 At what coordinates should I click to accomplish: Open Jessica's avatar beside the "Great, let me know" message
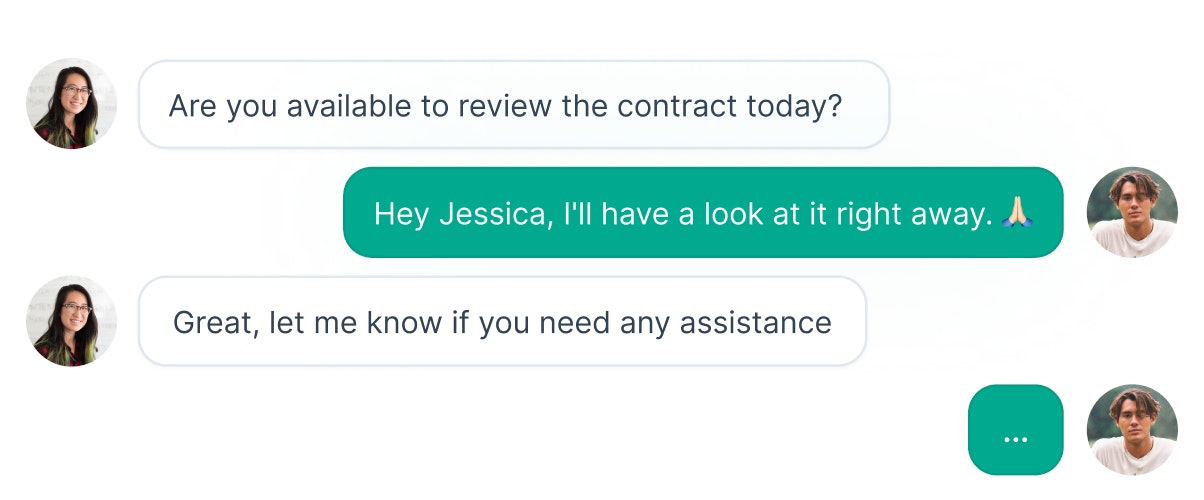tap(71, 322)
